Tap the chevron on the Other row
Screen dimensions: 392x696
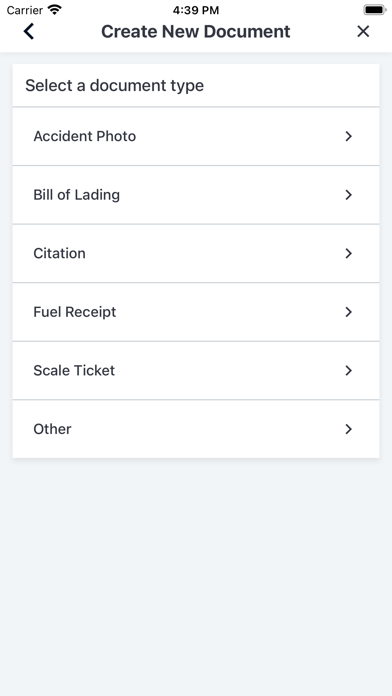pos(348,429)
